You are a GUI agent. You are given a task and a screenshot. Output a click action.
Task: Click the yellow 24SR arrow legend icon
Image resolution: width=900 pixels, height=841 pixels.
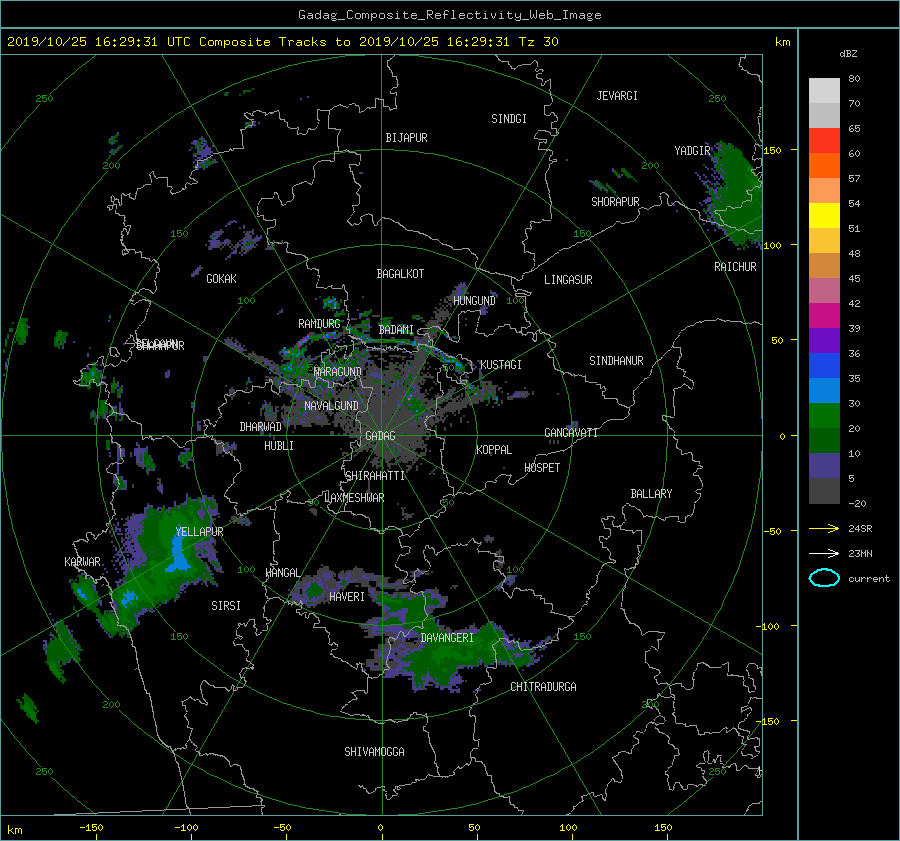pos(824,528)
